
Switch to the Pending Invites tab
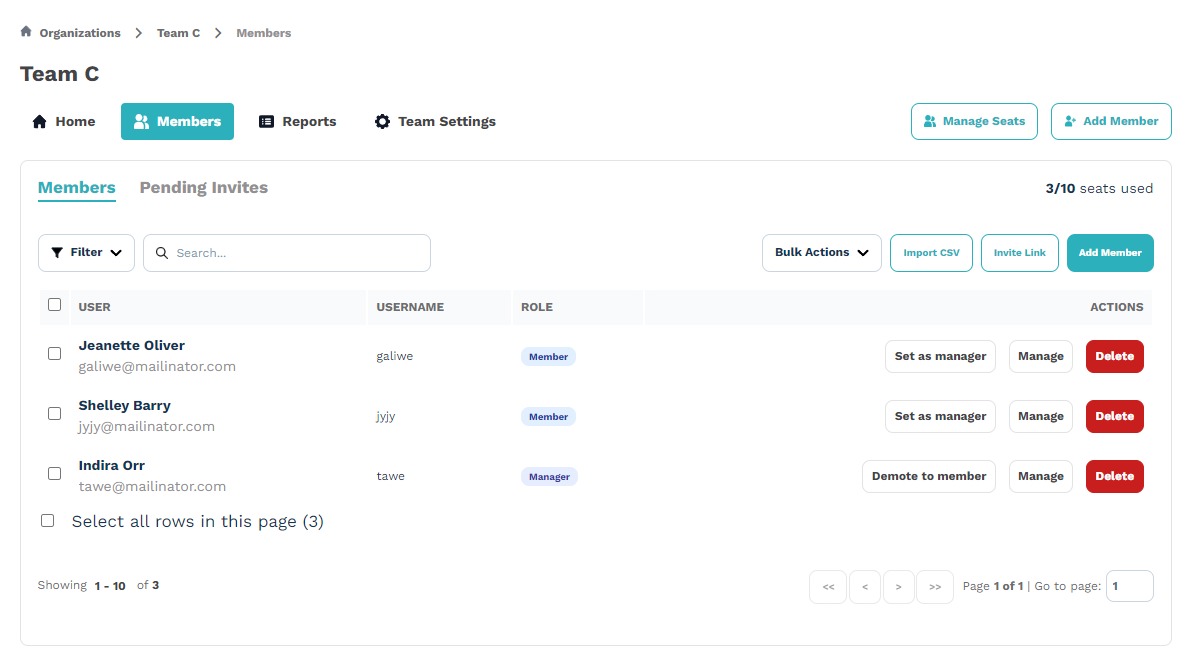pos(204,188)
